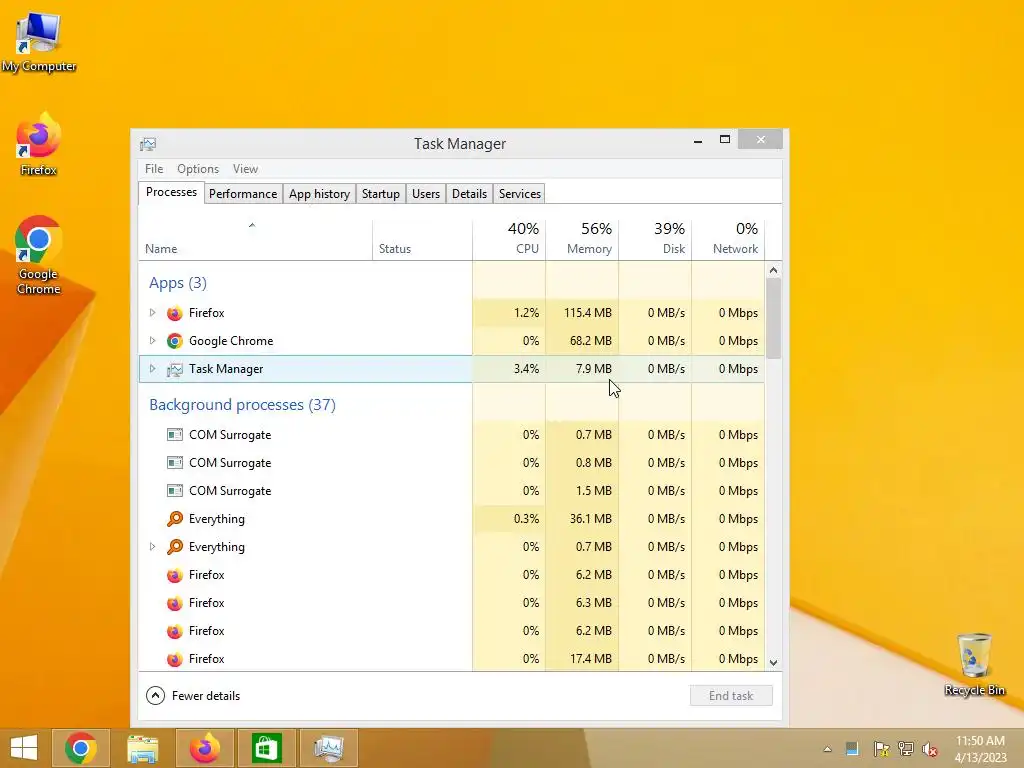Open the Store app on taskbar
1024x768 pixels.
point(266,748)
